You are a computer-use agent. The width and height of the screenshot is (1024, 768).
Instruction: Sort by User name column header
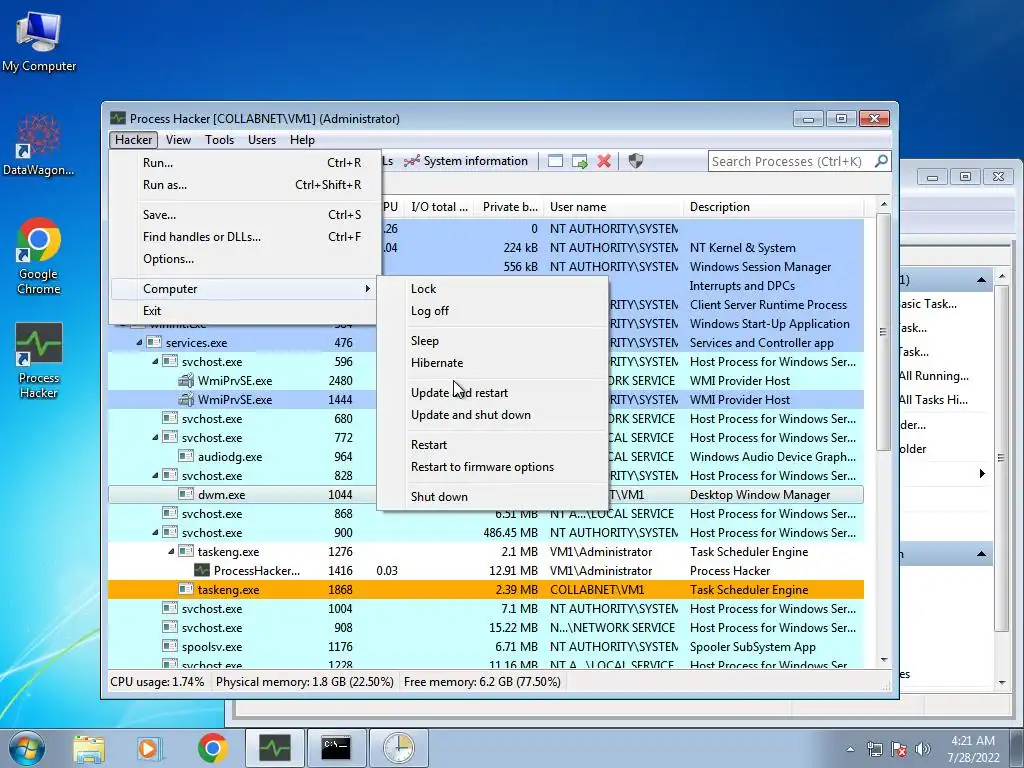(613, 207)
